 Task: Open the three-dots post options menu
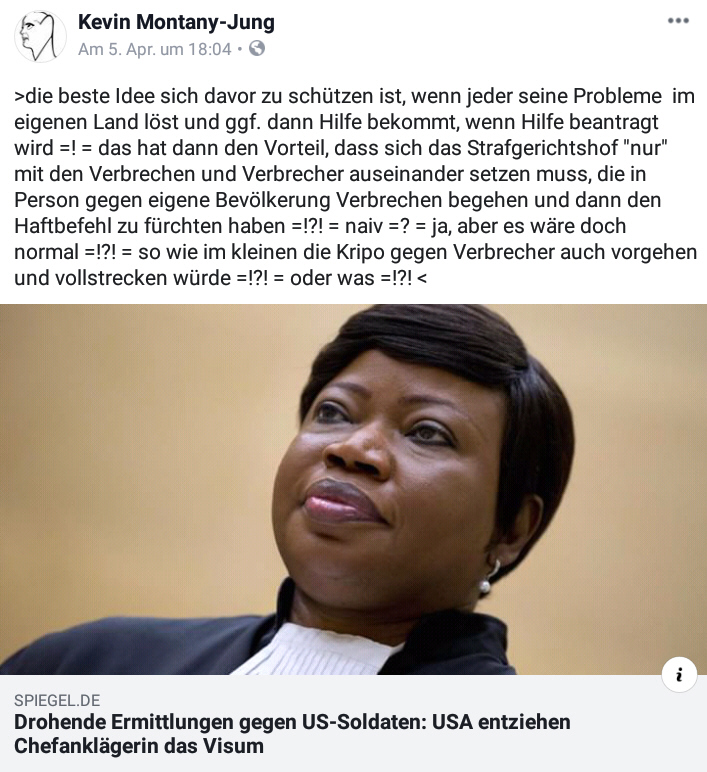(678, 21)
